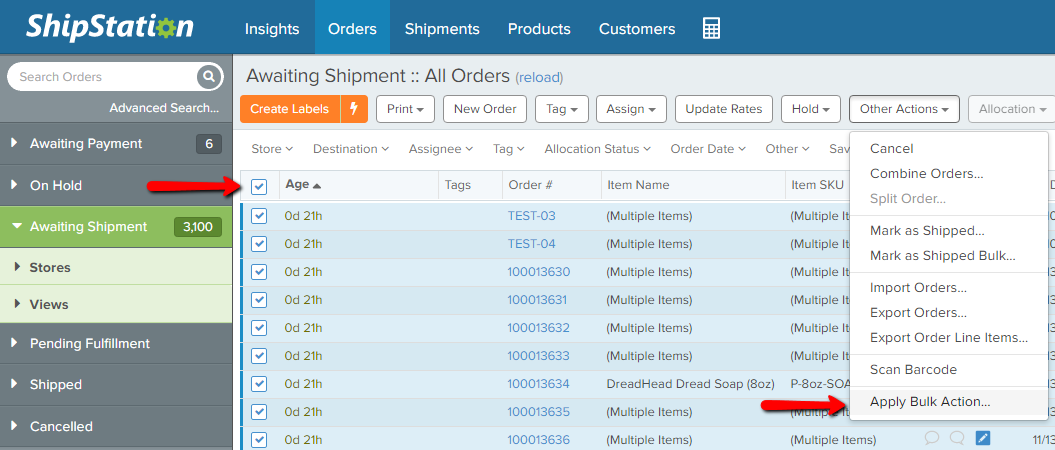Open the Allocation Status filter
Viewport: 1055px width, 450px height.
click(597, 149)
